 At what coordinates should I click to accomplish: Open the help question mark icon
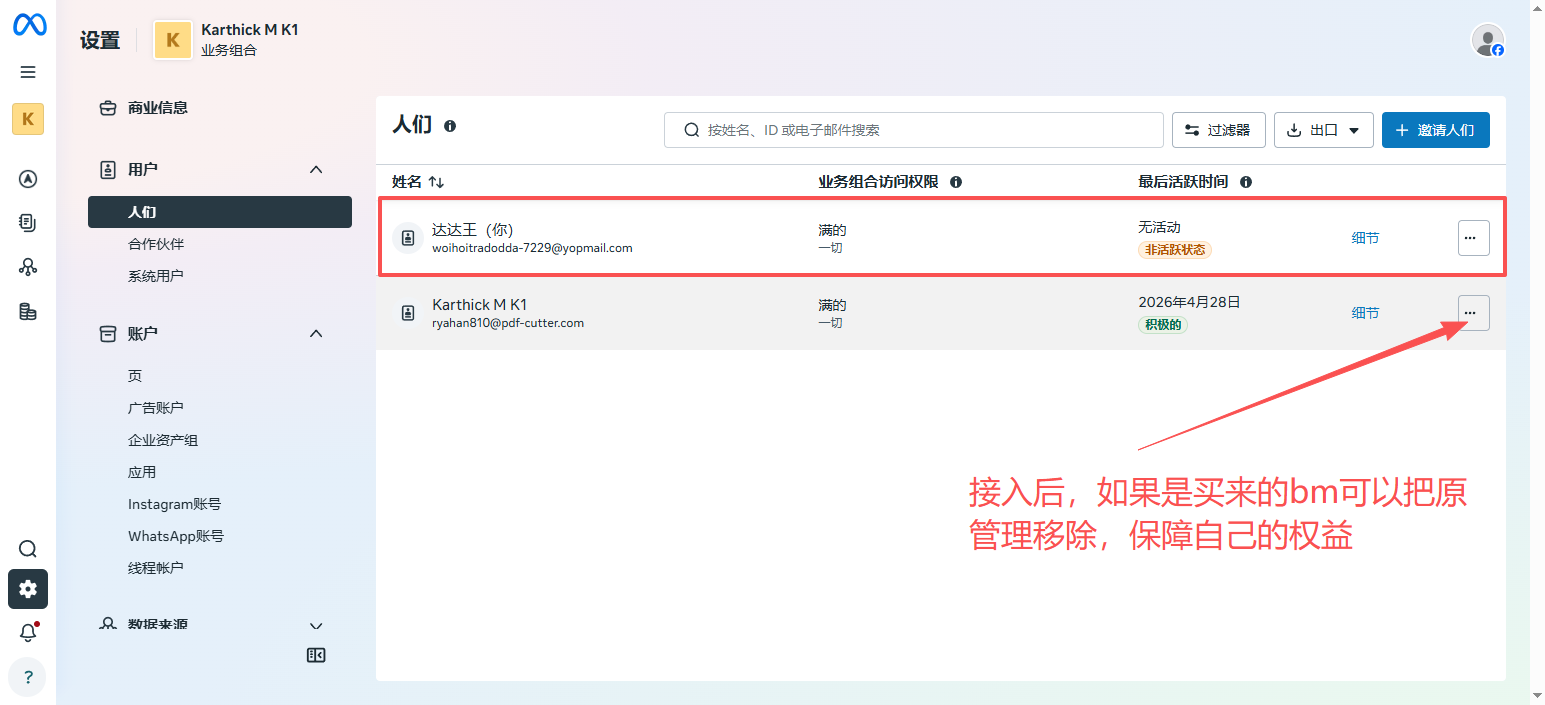28,677
